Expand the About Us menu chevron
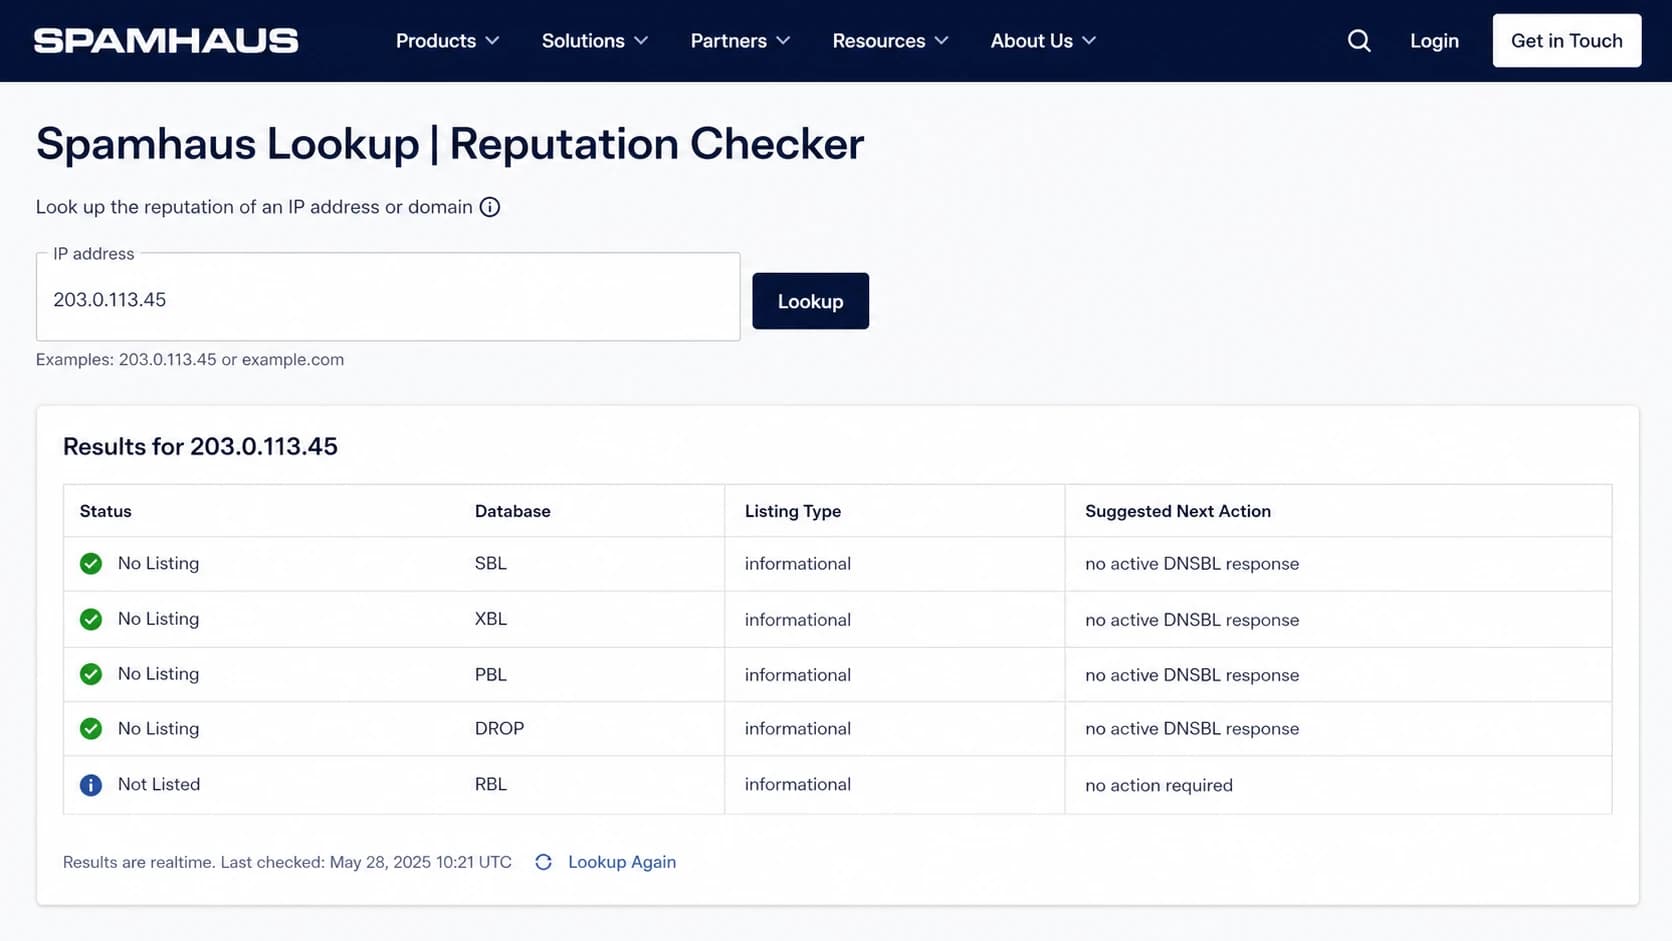 coord(1089,41)
